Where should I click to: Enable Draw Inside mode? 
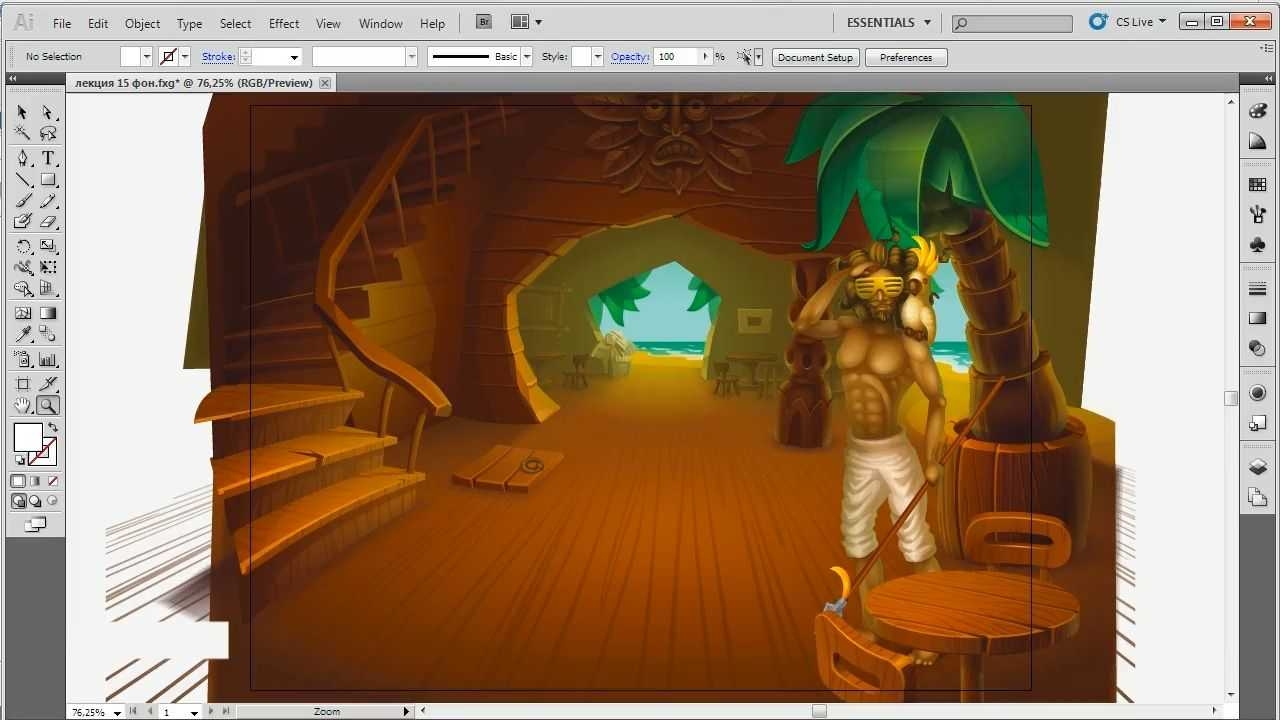pos(53,501)
